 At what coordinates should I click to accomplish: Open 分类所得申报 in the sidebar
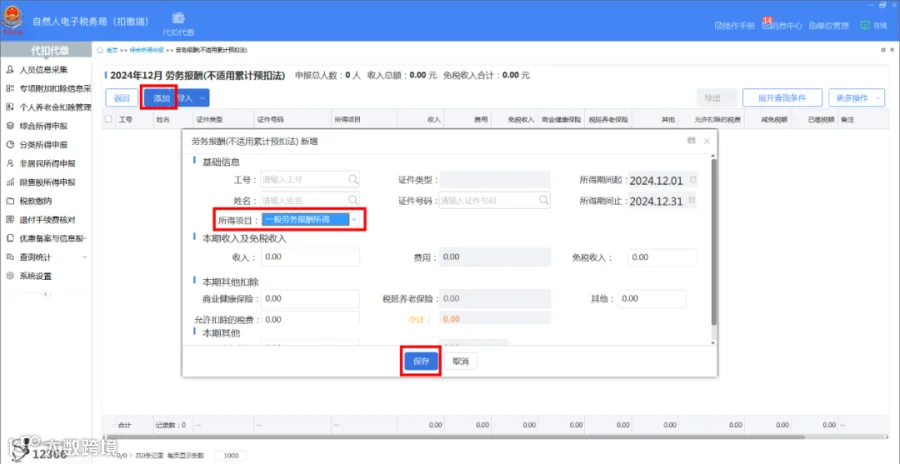(44, 145)
